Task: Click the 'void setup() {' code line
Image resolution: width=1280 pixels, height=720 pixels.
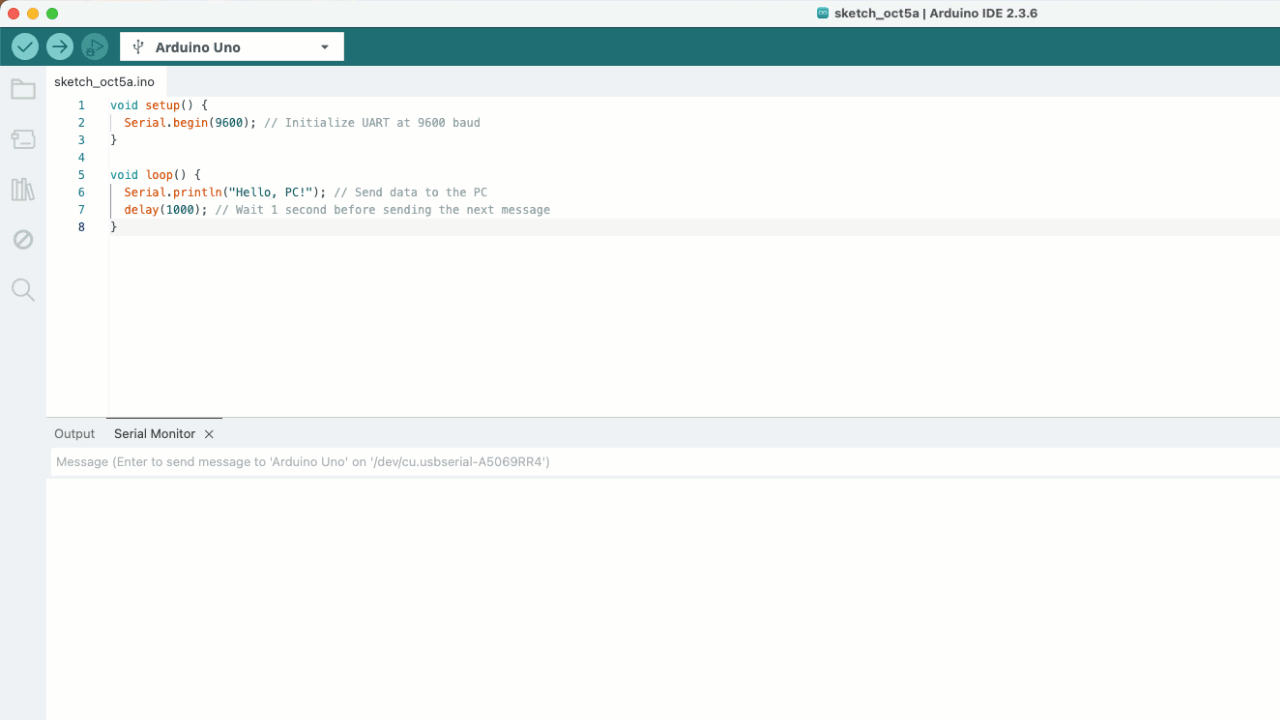Action: click(x=159, y=105)
